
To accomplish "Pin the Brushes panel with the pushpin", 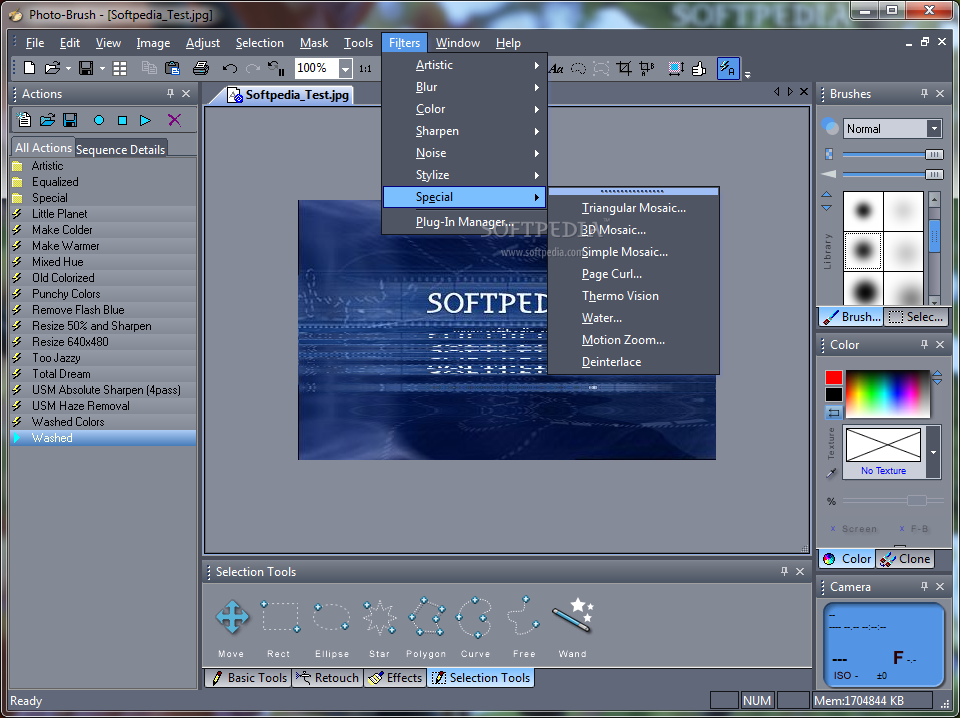I will [x=924, y=94].
